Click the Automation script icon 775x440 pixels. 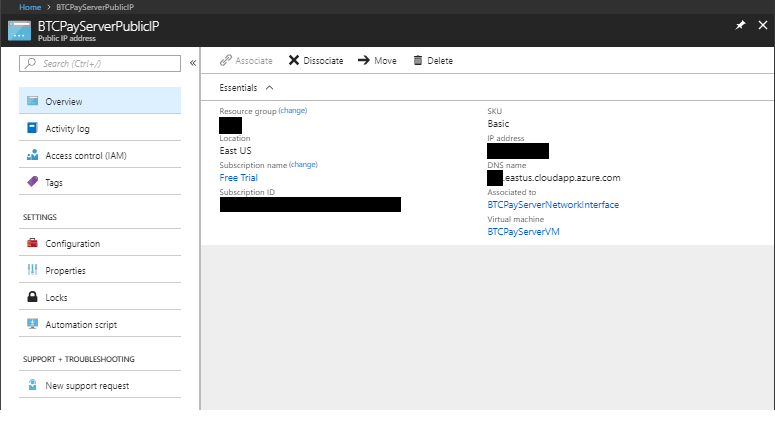pyautogui.click(x=32, y=324)
